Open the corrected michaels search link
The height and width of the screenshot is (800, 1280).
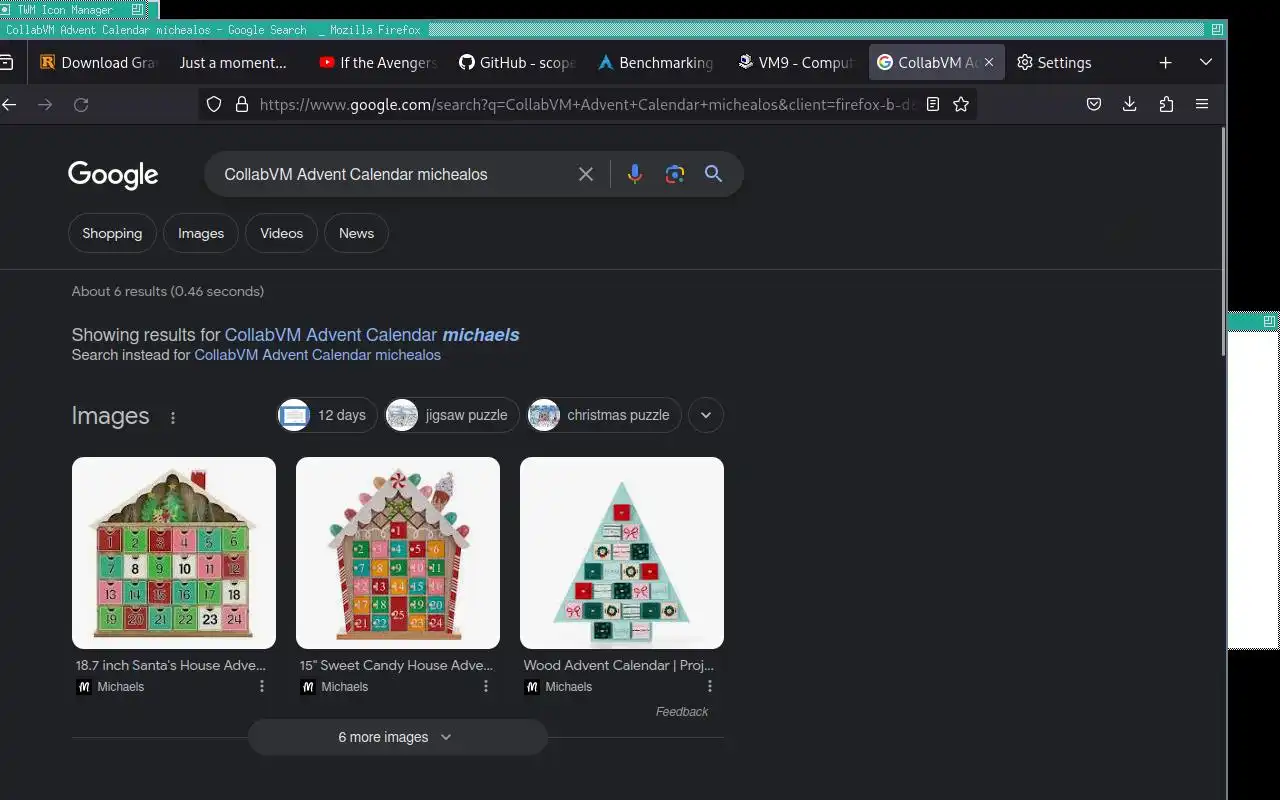(x=372, y=335)
